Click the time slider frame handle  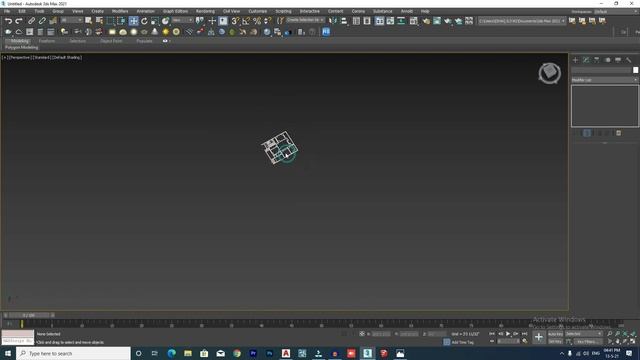[x=29, y=315]
